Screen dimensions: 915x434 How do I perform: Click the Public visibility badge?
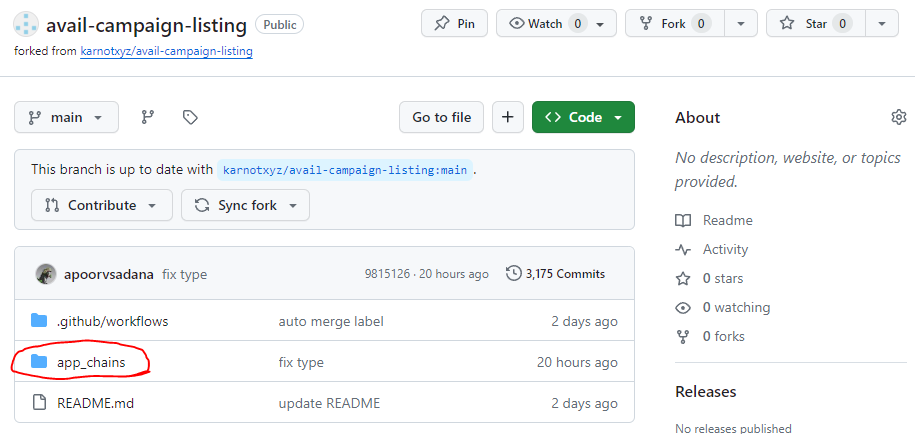point(280,24)
